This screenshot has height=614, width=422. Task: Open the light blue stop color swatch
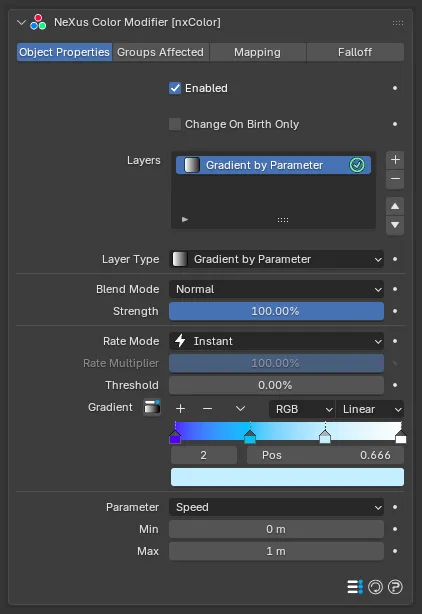287,477
